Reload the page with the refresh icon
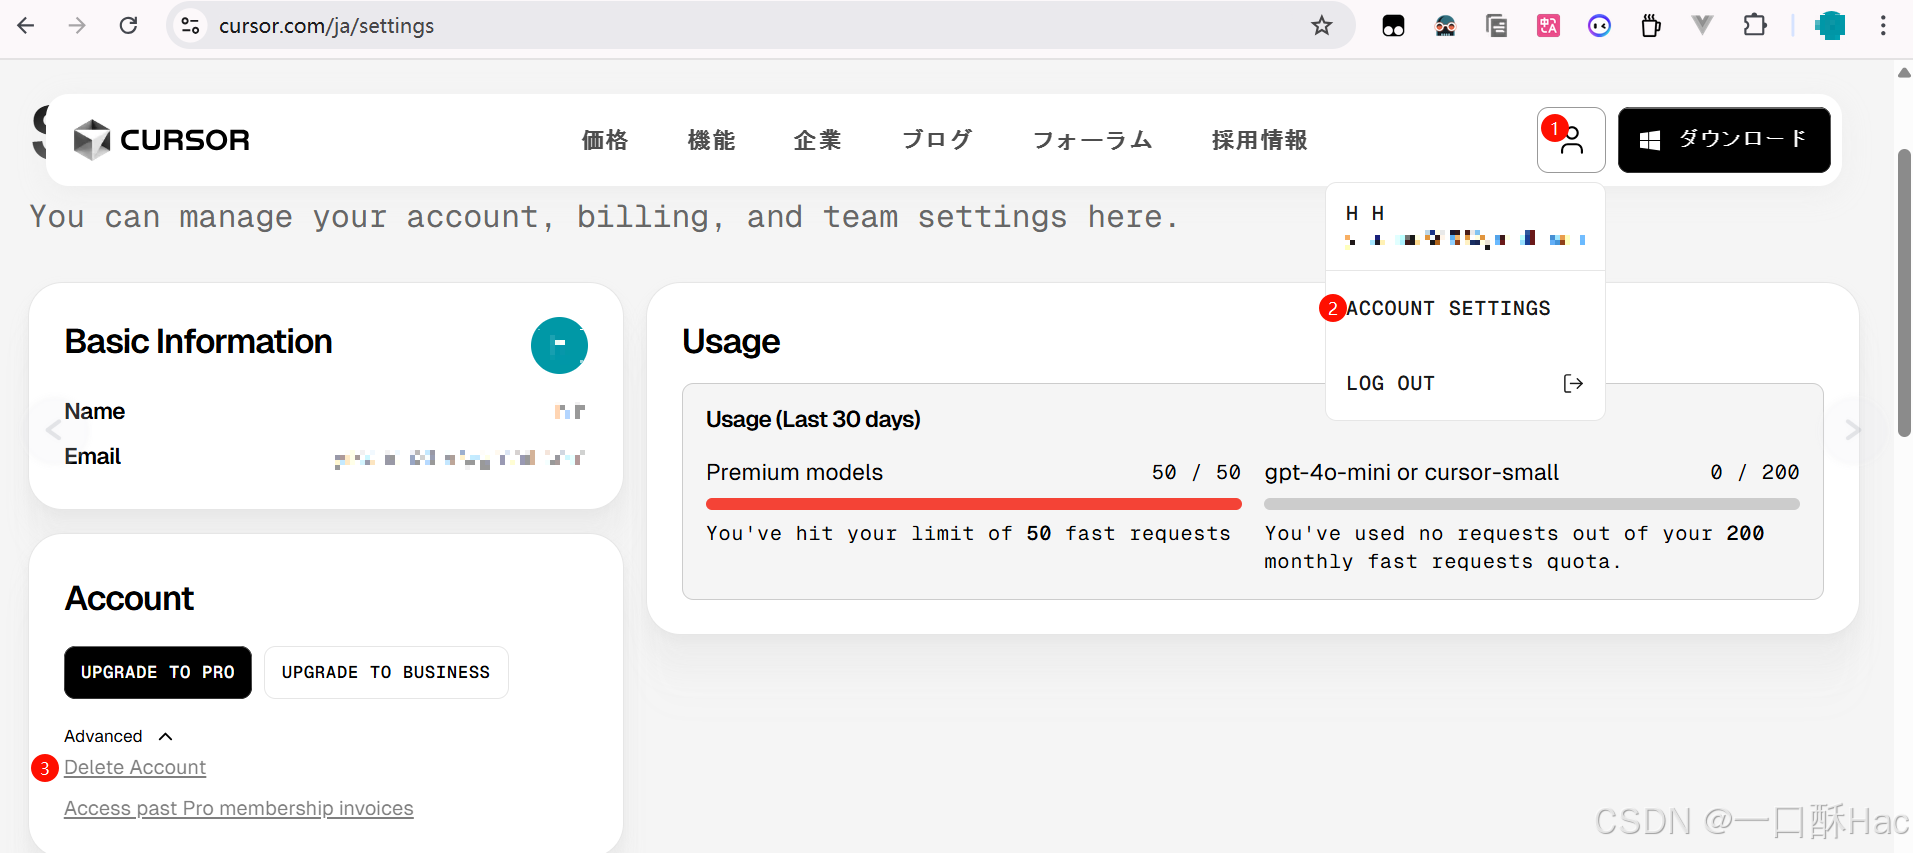 click(x=128, y=25)
